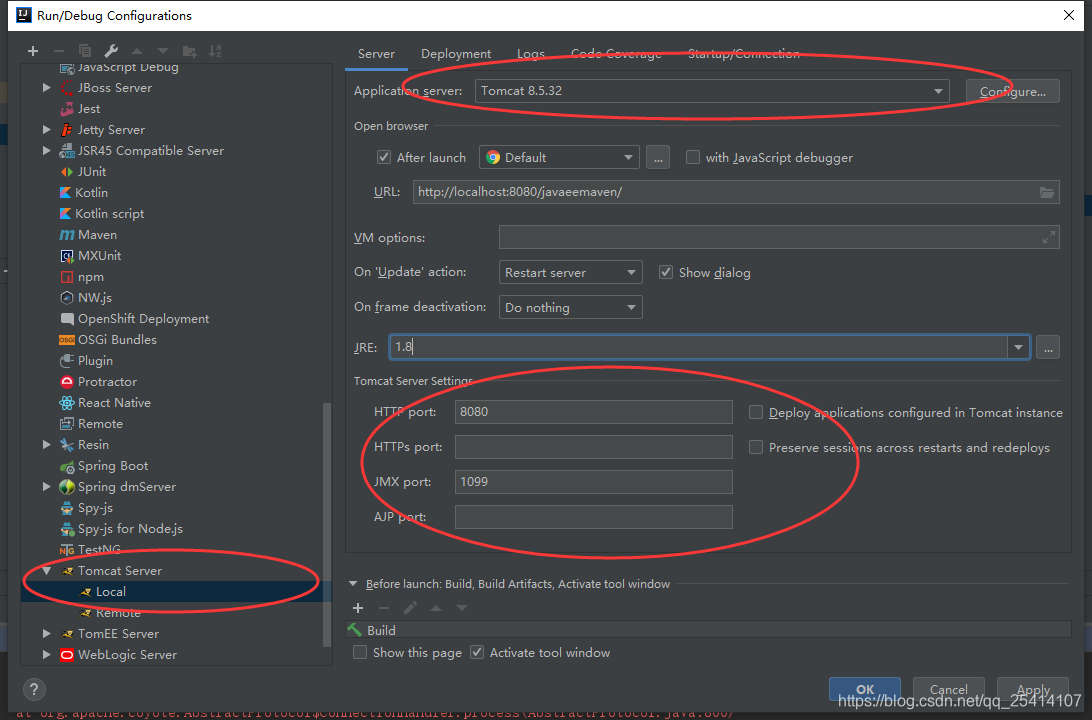The height and width of the screenshot is (720, 1092).
Task: Open edit defaults wrench icon
Action: point(111,51)
